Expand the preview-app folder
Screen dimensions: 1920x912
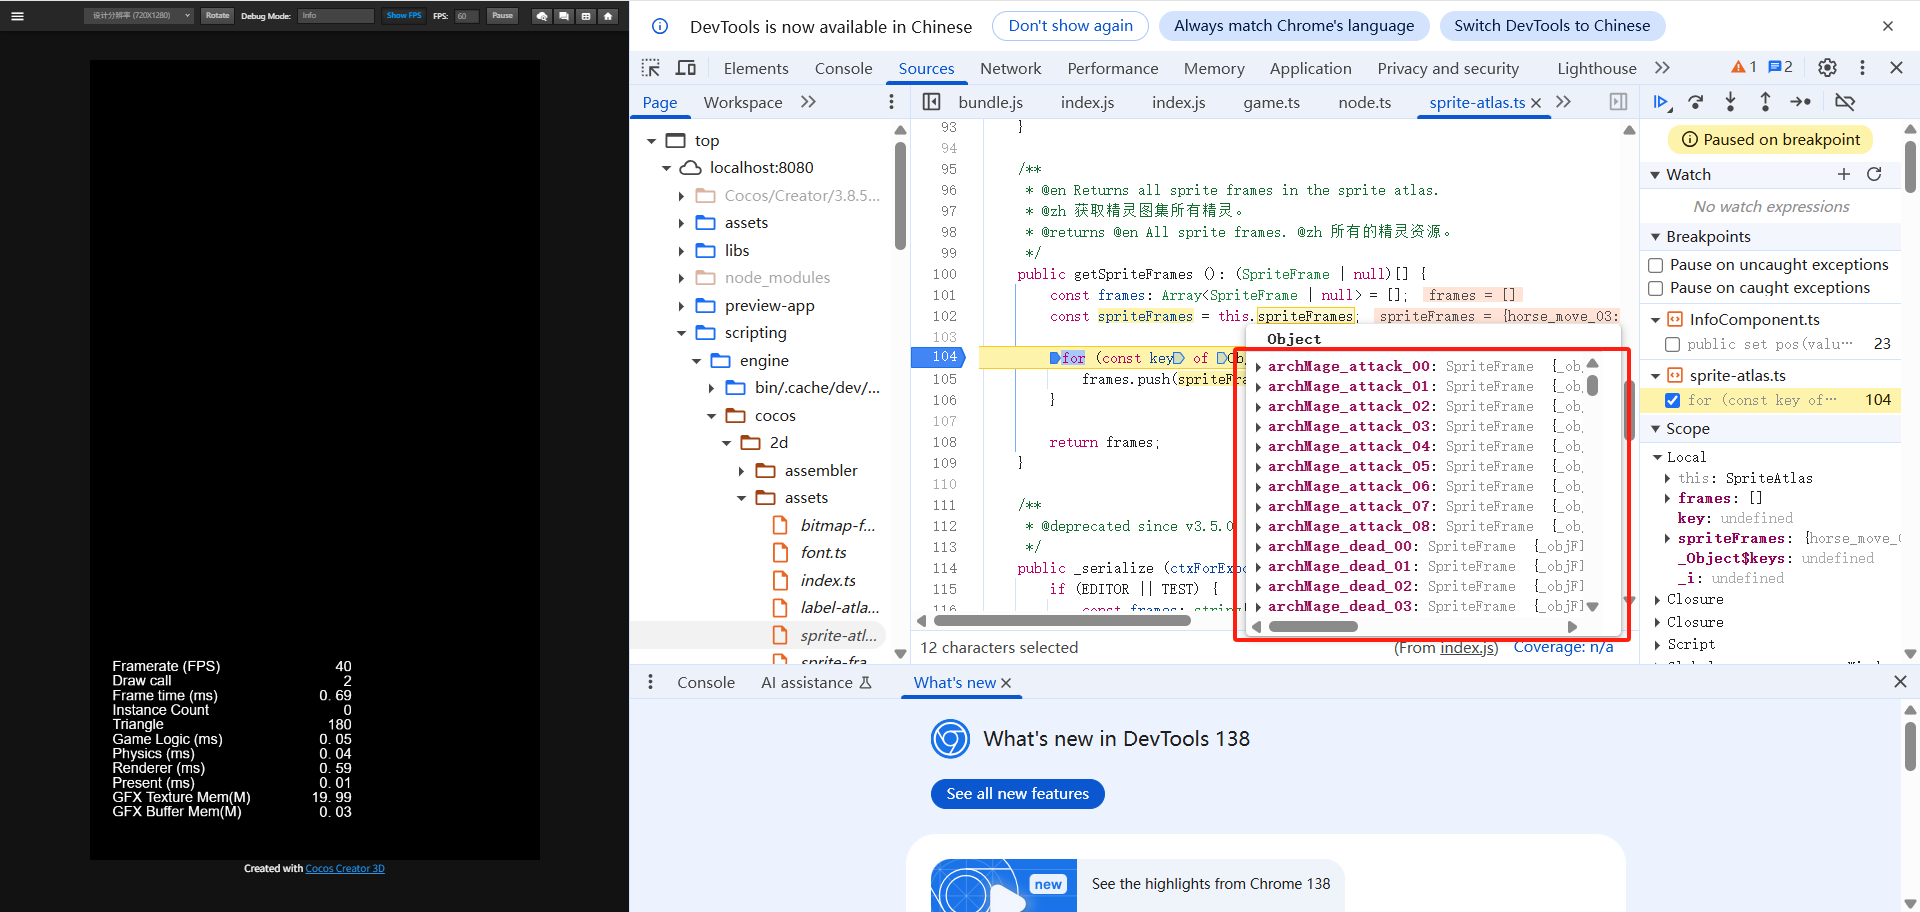coord(682,306)
